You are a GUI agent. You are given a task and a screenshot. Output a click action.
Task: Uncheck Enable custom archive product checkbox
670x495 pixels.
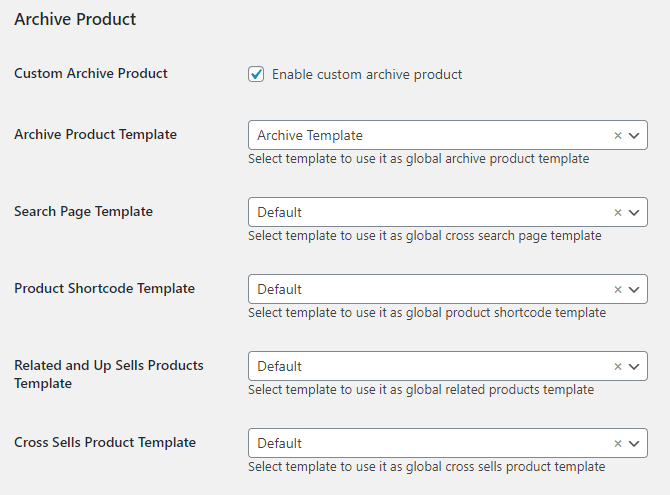[256, 74]
